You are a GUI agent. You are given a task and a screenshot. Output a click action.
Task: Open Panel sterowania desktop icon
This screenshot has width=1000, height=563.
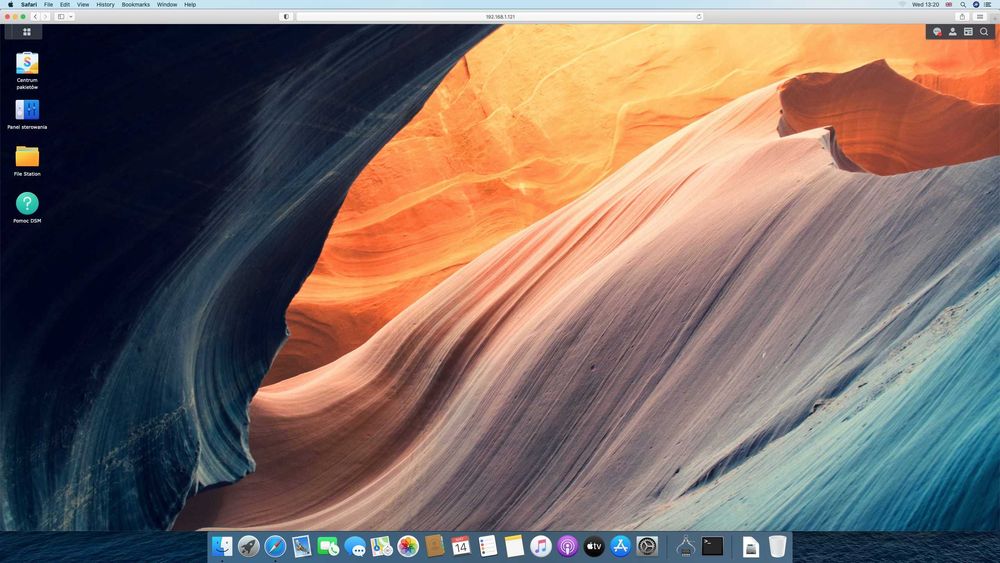[27, 115]
